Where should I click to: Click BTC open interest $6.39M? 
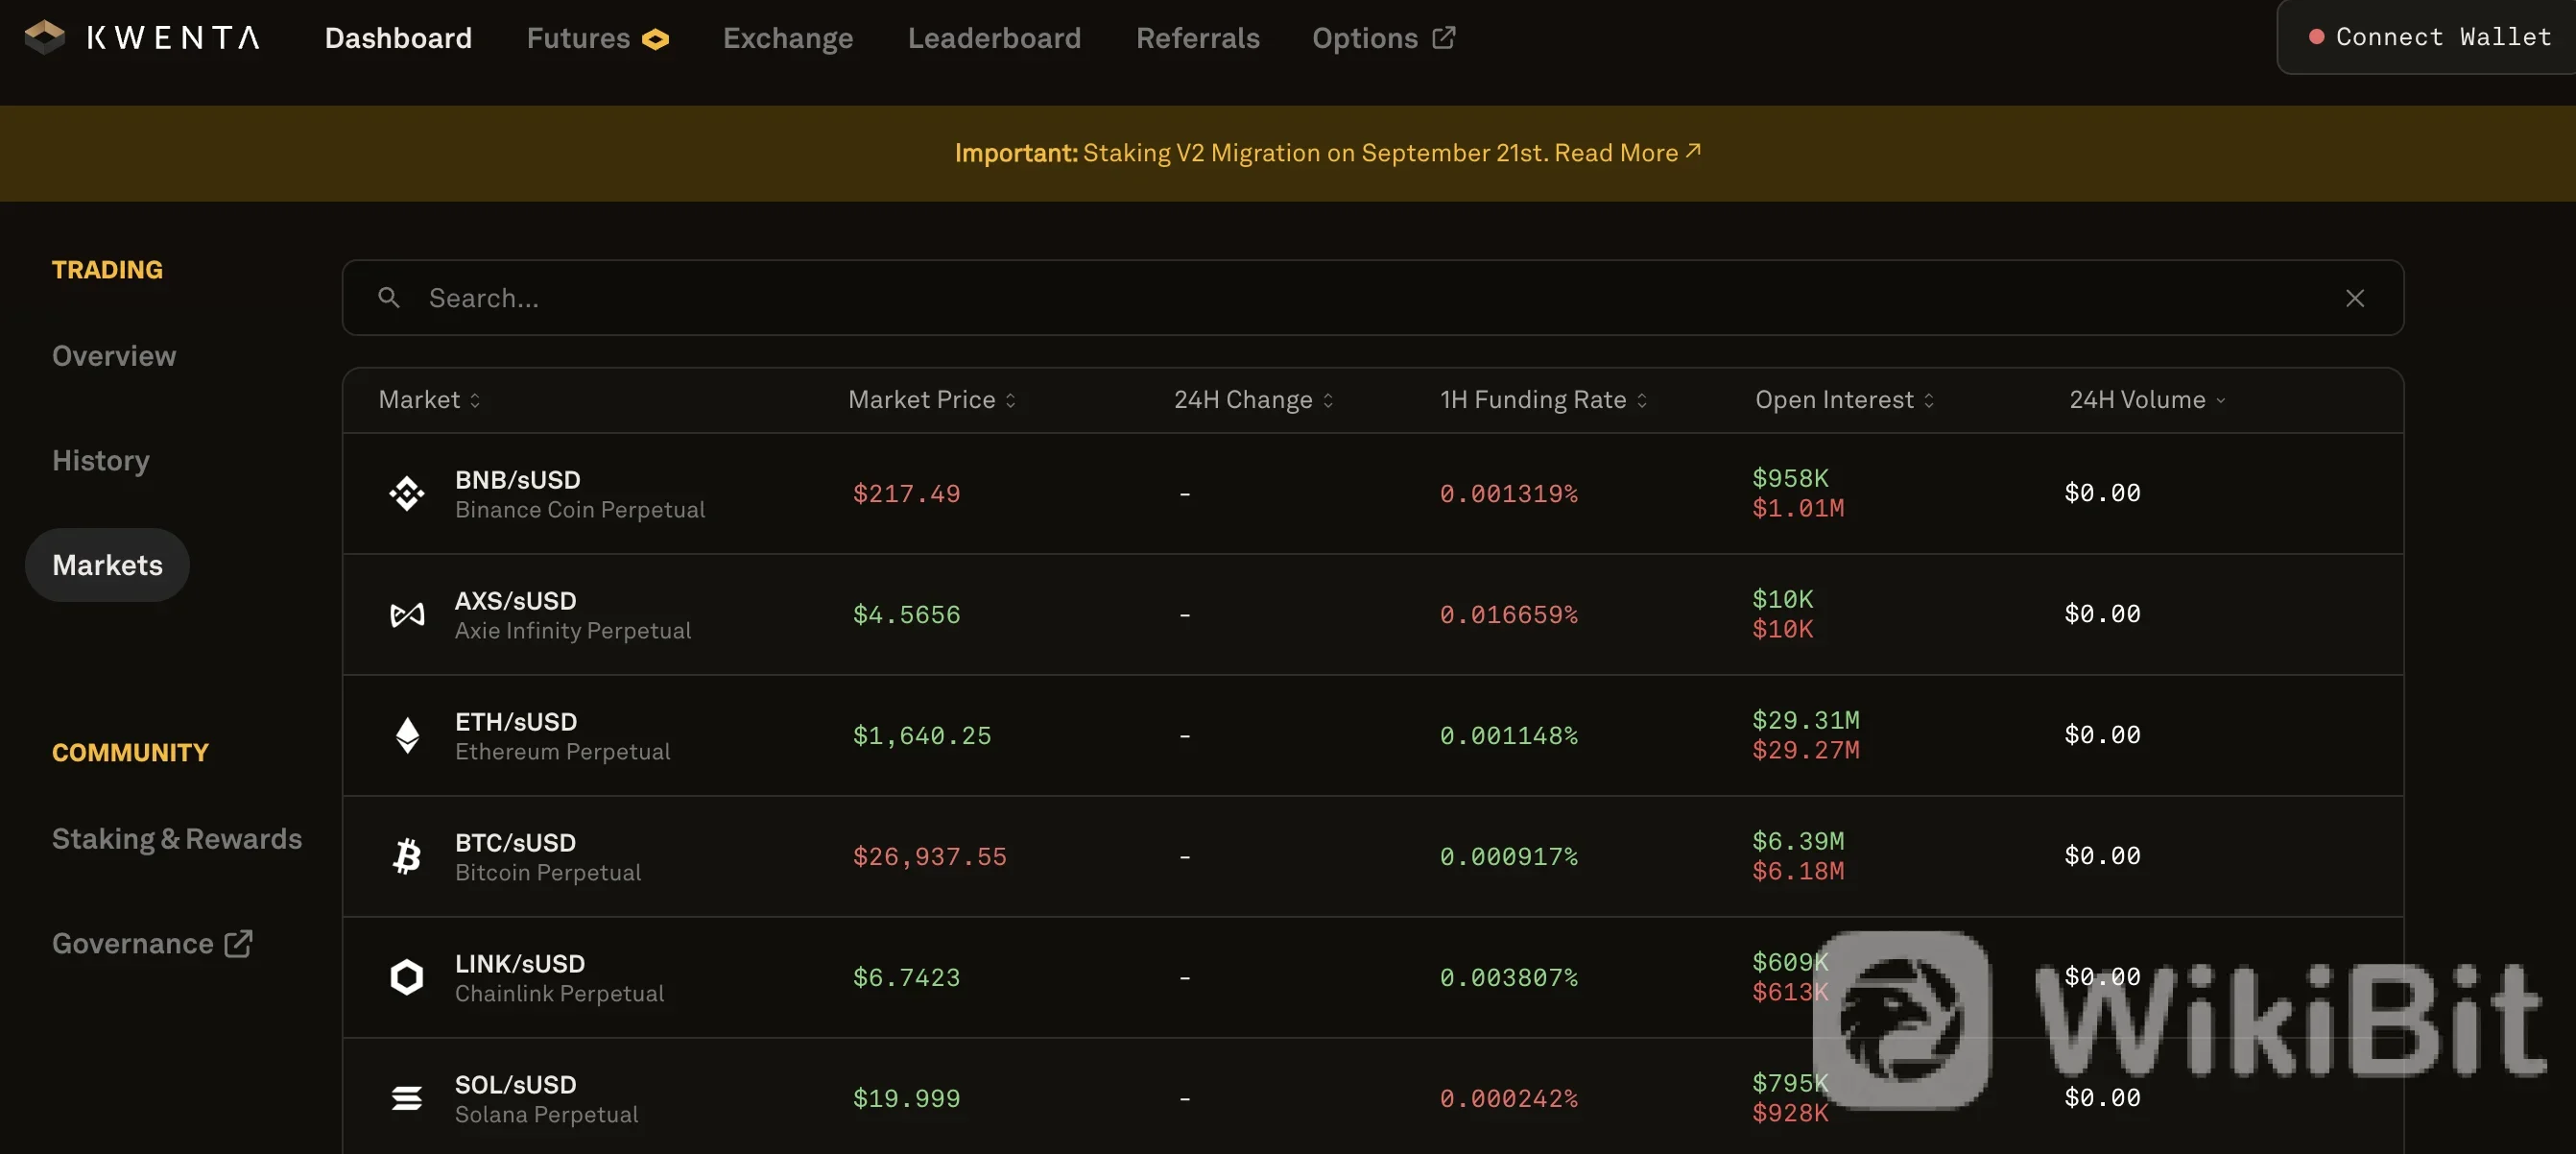click(1798, 841)
